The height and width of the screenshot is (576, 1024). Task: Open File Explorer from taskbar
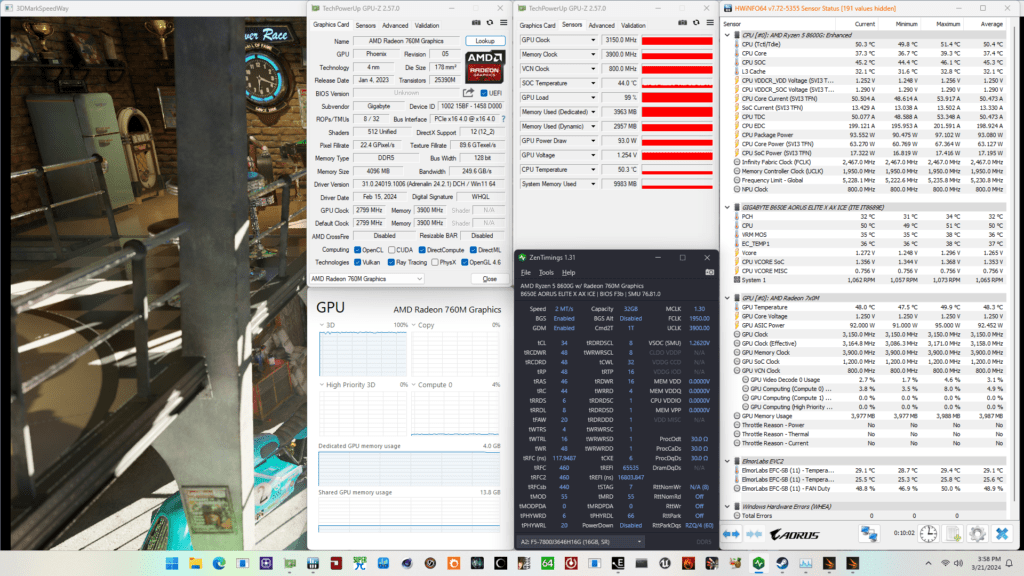pos(195,563)
